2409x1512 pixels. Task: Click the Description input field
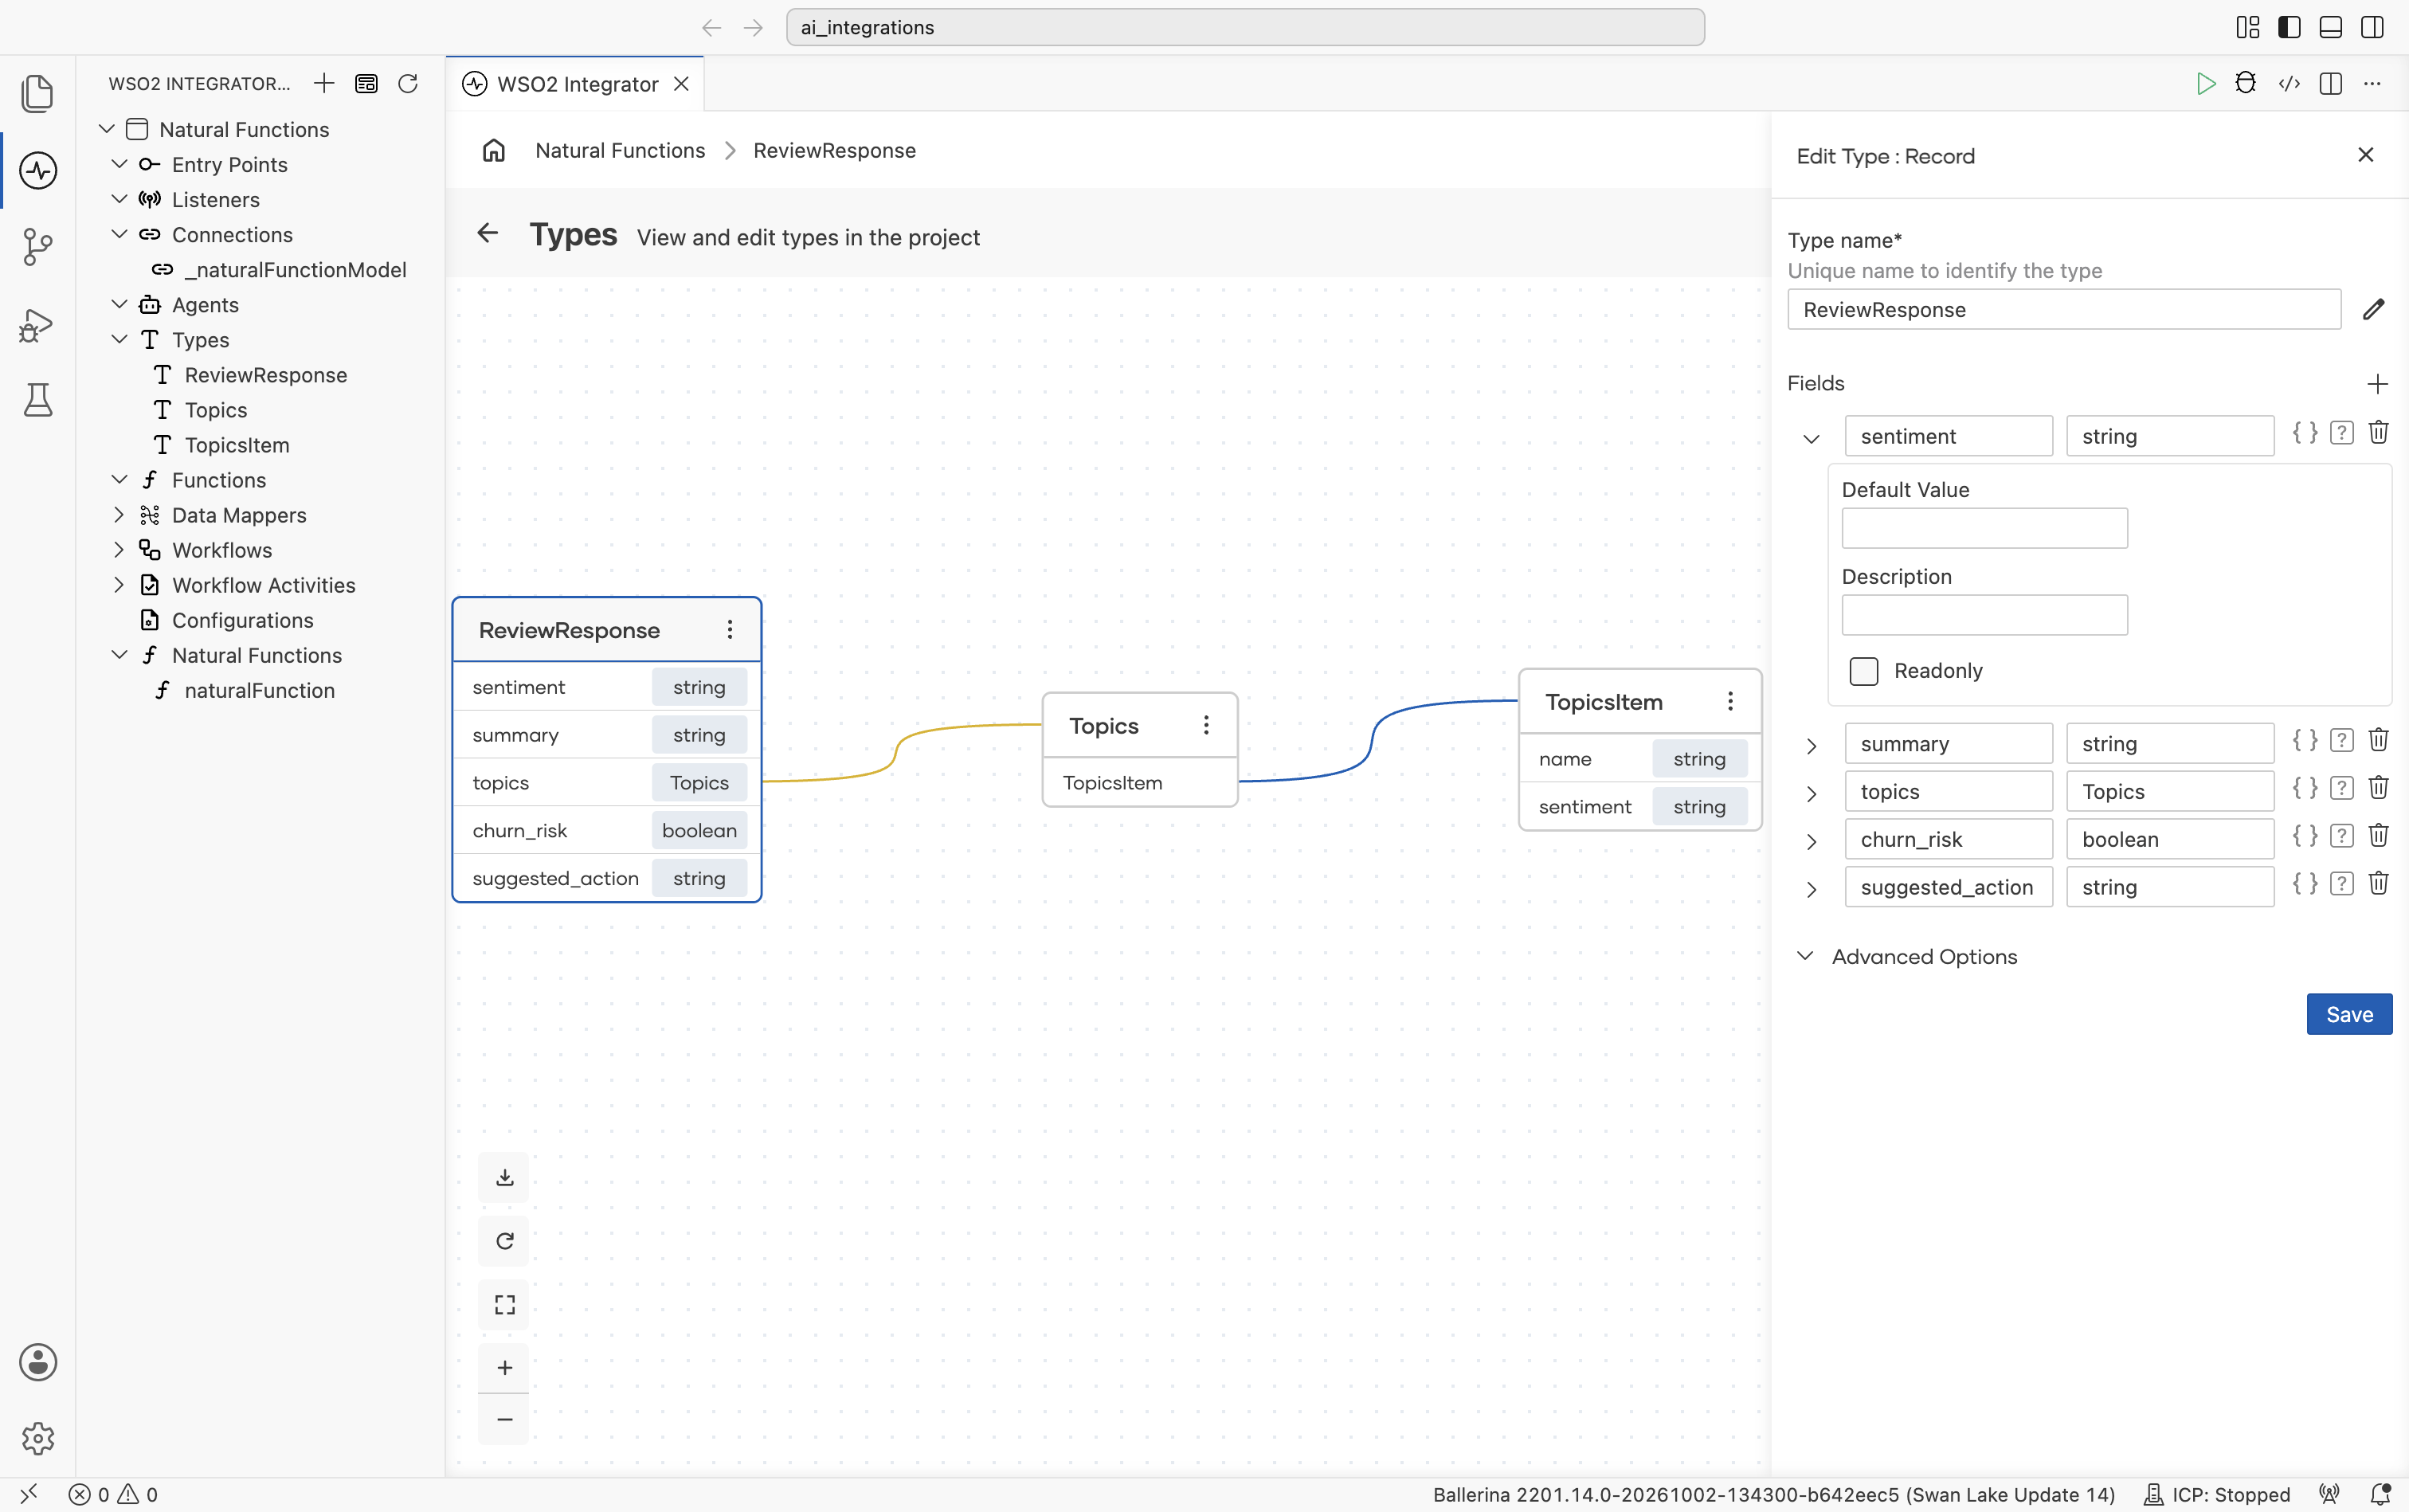click(1984, 615)
